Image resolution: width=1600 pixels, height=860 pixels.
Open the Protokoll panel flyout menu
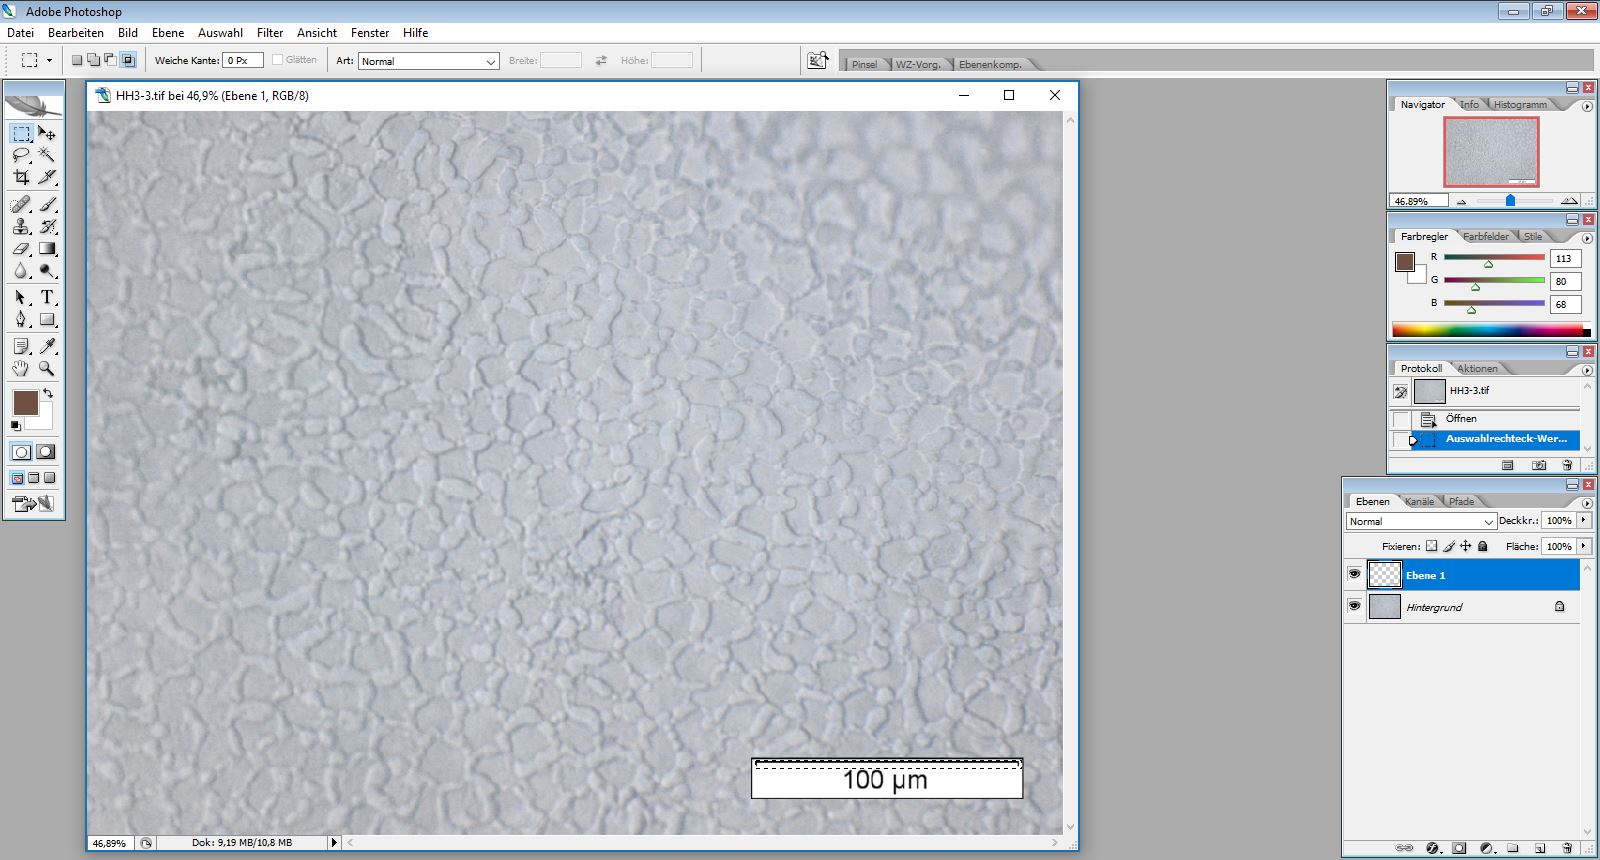tap(1587, 370)
